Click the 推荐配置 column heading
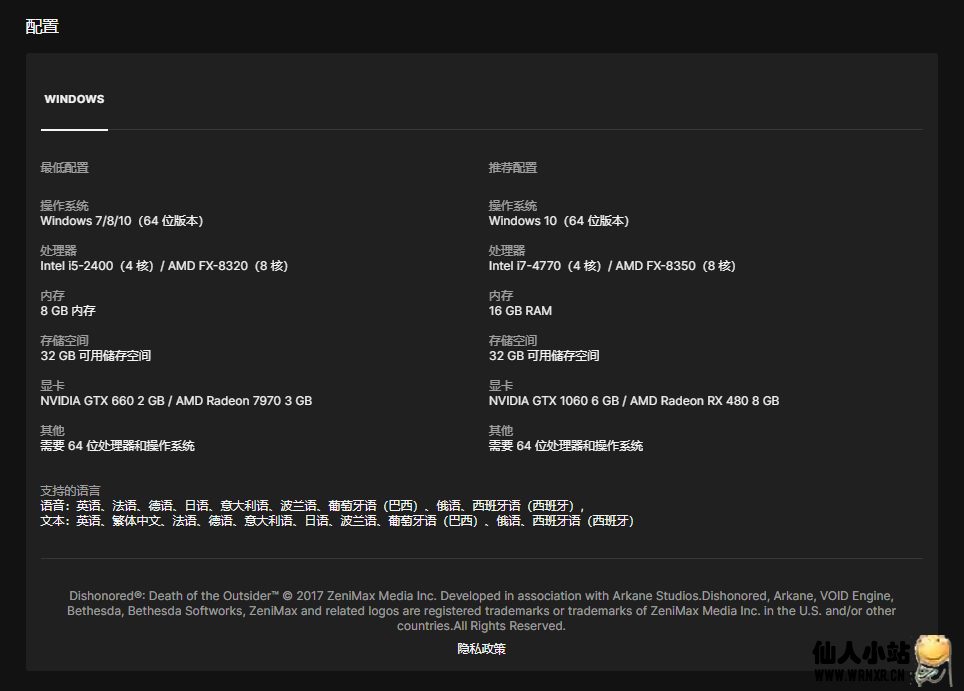The image size is (964, 691). [513, 168]
